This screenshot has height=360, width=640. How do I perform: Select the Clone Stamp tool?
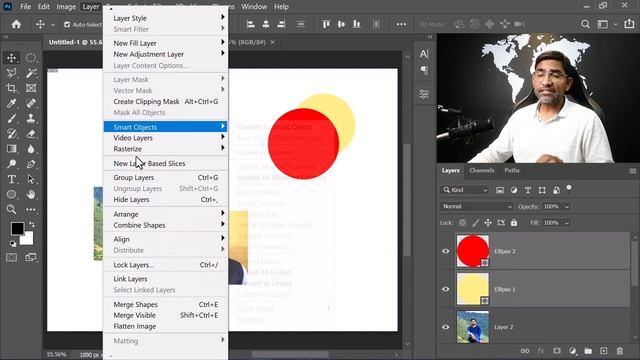[31, 119]
